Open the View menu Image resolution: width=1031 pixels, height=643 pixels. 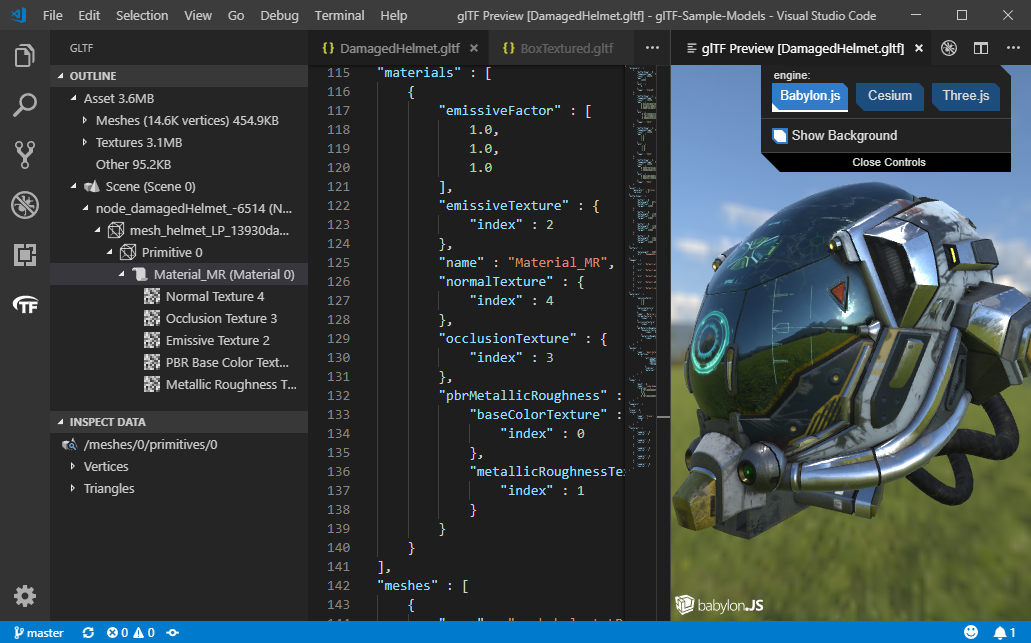click(x=198, y=15)
